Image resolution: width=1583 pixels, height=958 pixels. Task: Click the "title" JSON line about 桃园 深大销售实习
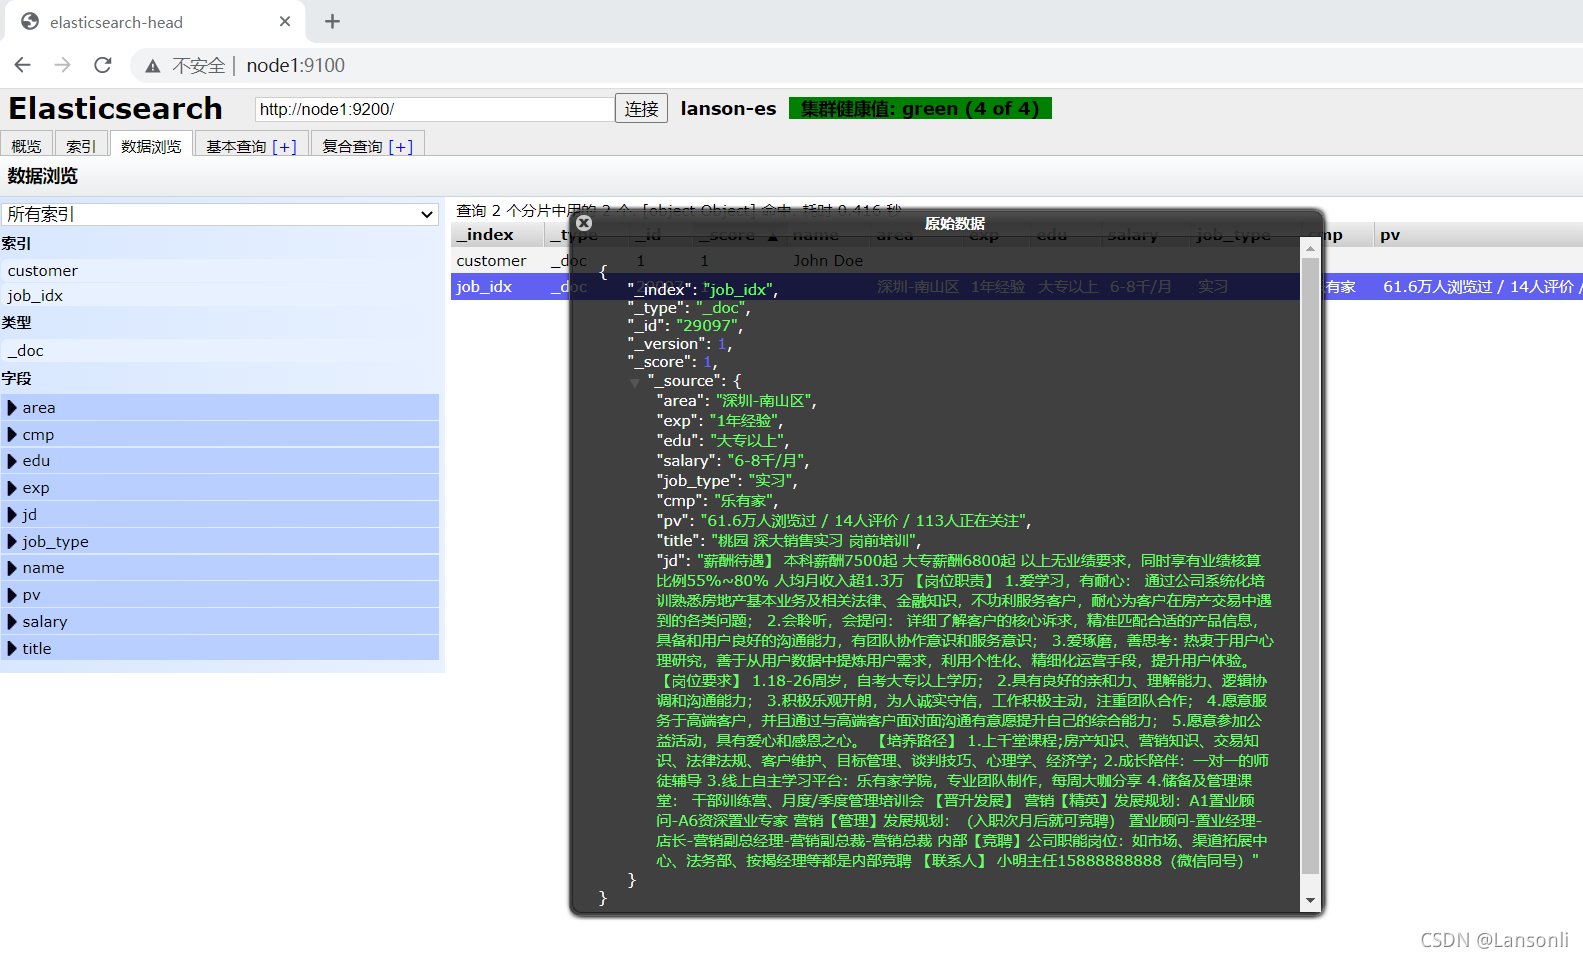(x=789, y=541)
